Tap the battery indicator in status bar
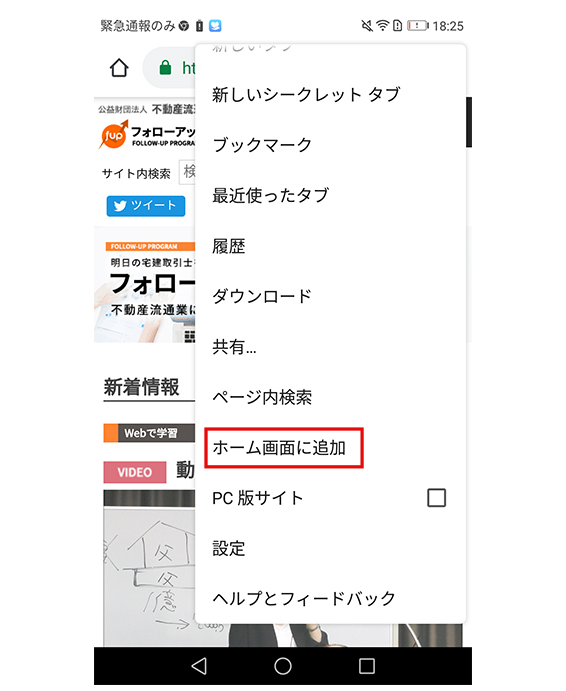Viewport: 566px width, 691px height. [417, 26]
